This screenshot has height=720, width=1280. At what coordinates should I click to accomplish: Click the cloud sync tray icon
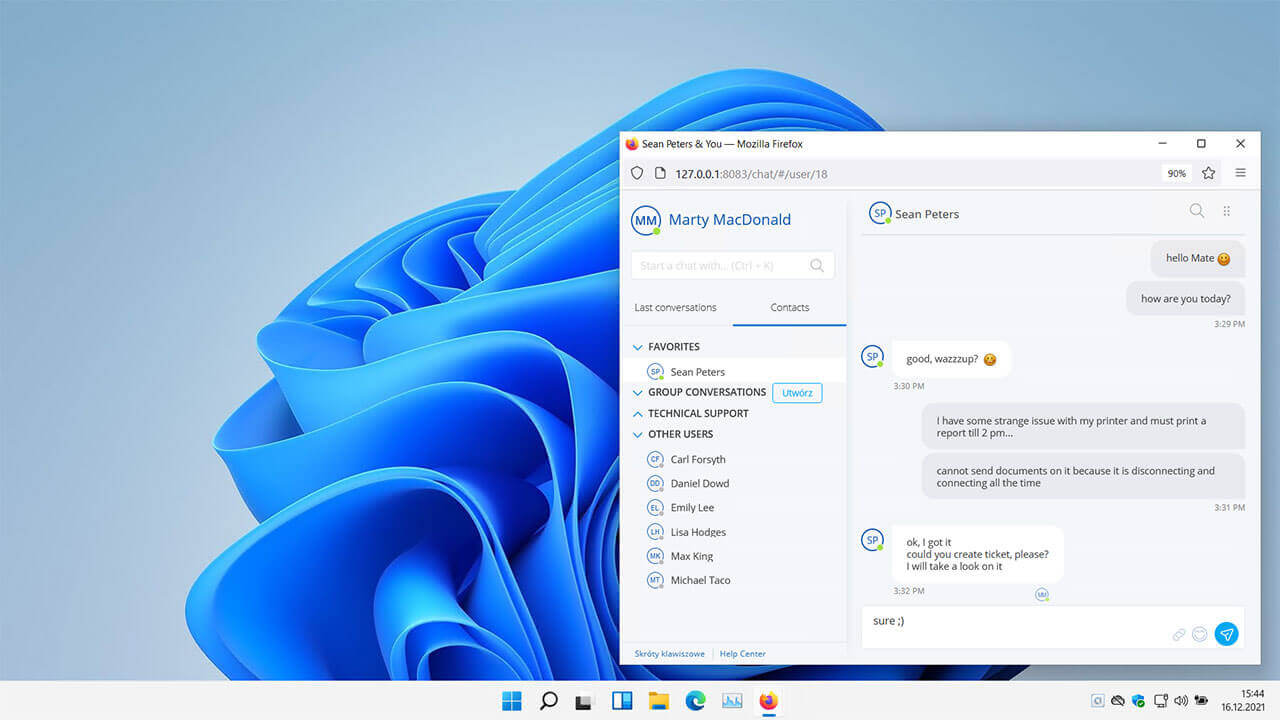click(x=1118, y=701)
